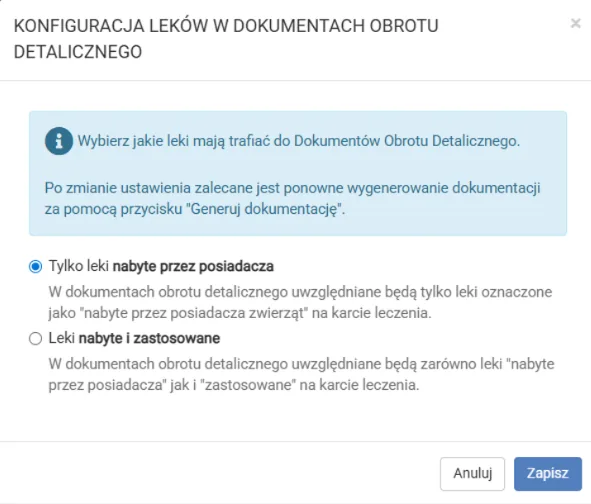Click the blue info icon in the notice
Image resolution: width=591 pixels, height=504 pixels.
pyautogui.click(x=59, y=141)
